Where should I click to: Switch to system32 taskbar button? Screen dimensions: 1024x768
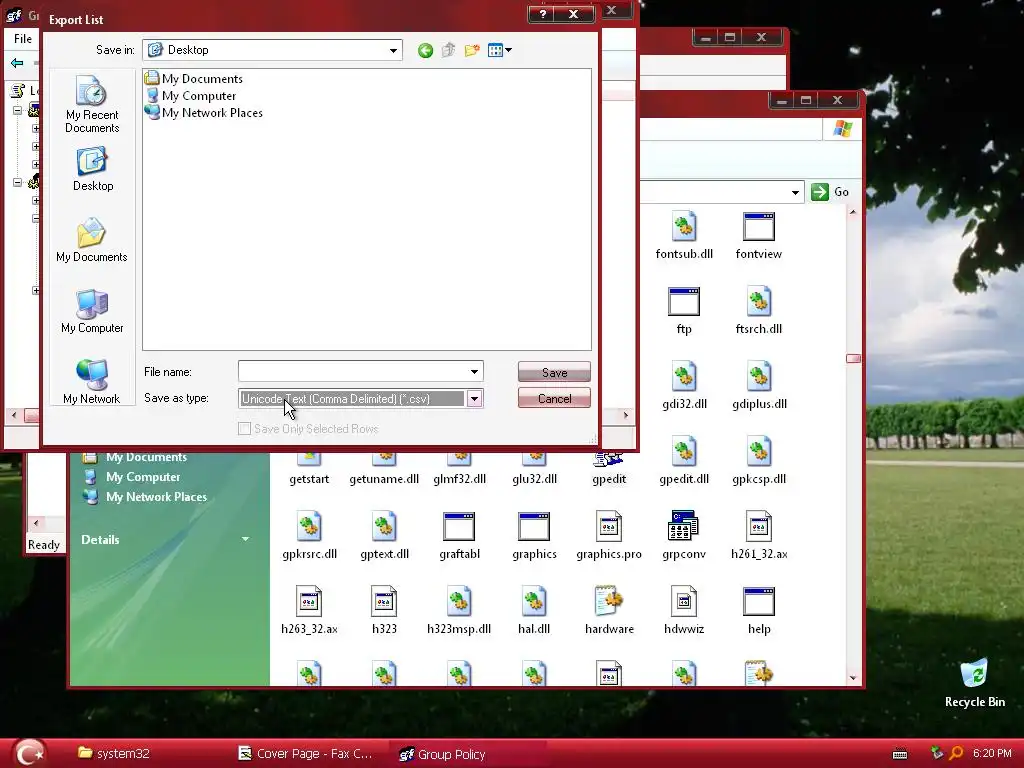click(x=114, y=754)
